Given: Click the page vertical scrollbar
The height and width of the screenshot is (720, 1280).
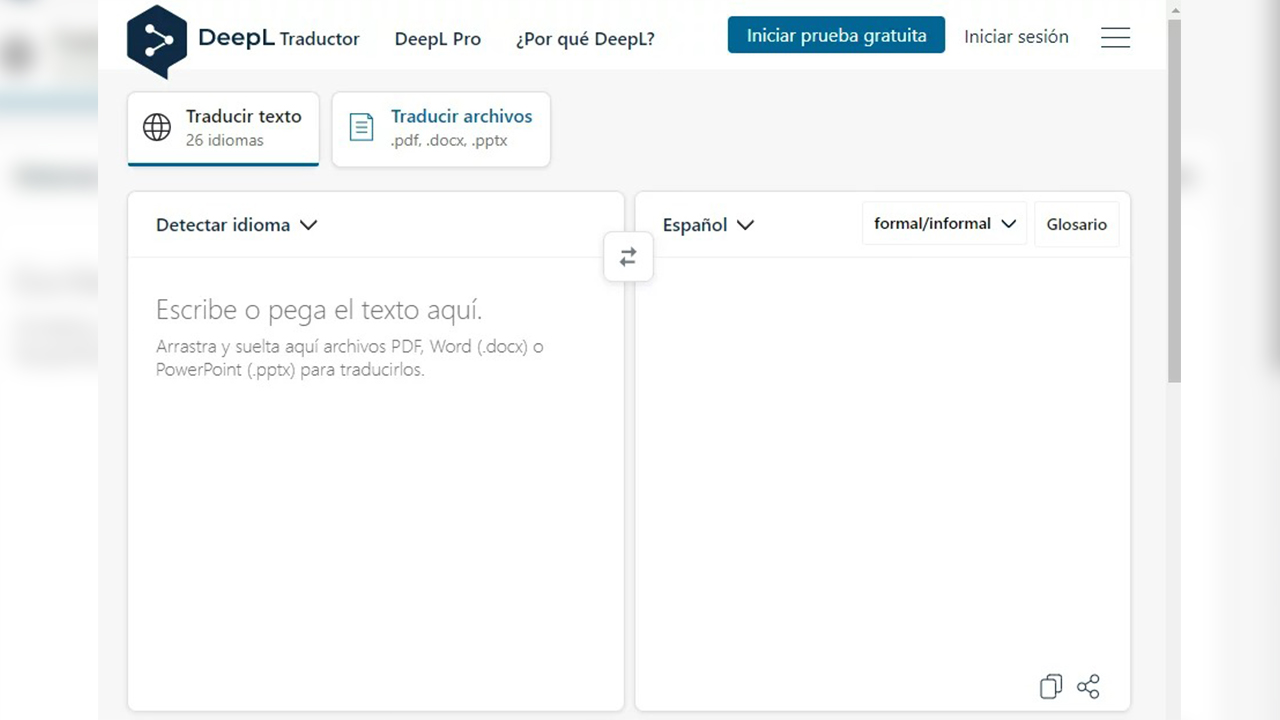Looking at the screenshot, I should coord(1174,200).
